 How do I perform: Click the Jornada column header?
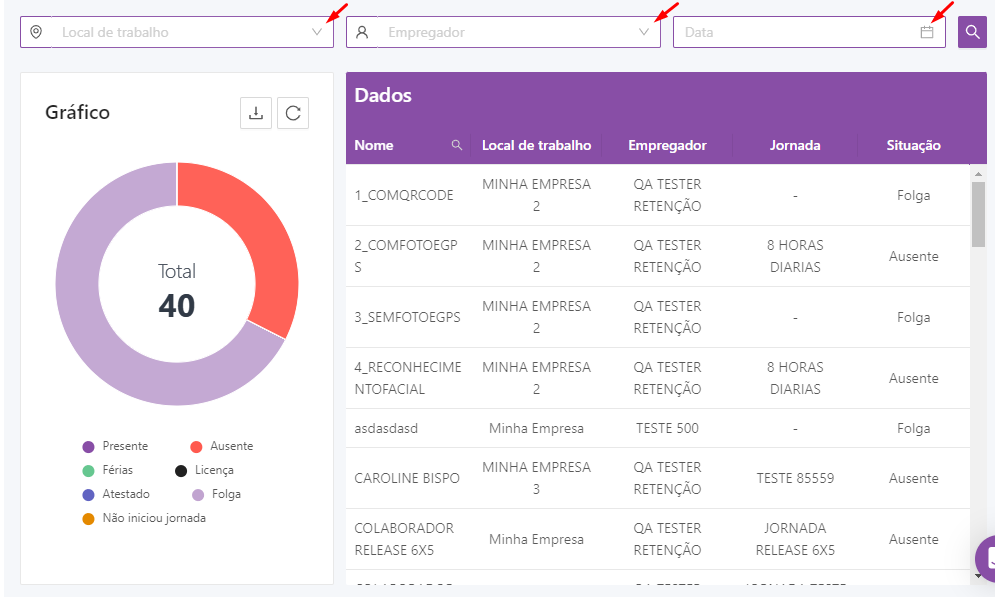click(795, 145)
